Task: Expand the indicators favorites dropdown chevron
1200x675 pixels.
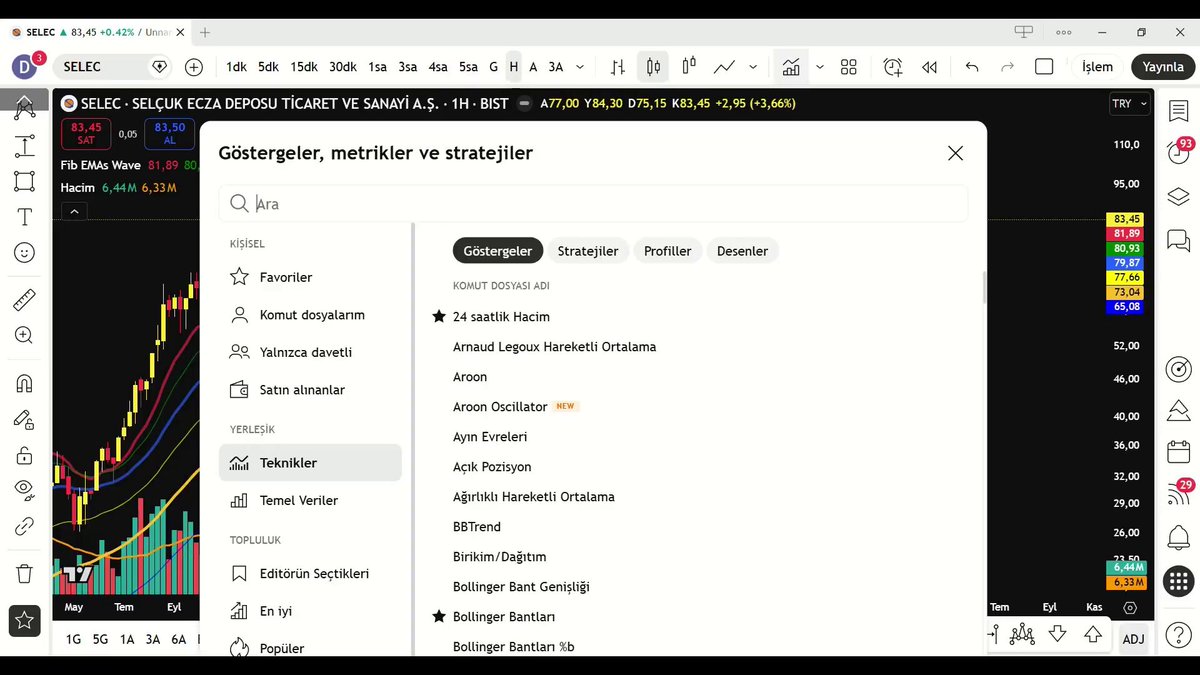Action: [x=820, y=67]
